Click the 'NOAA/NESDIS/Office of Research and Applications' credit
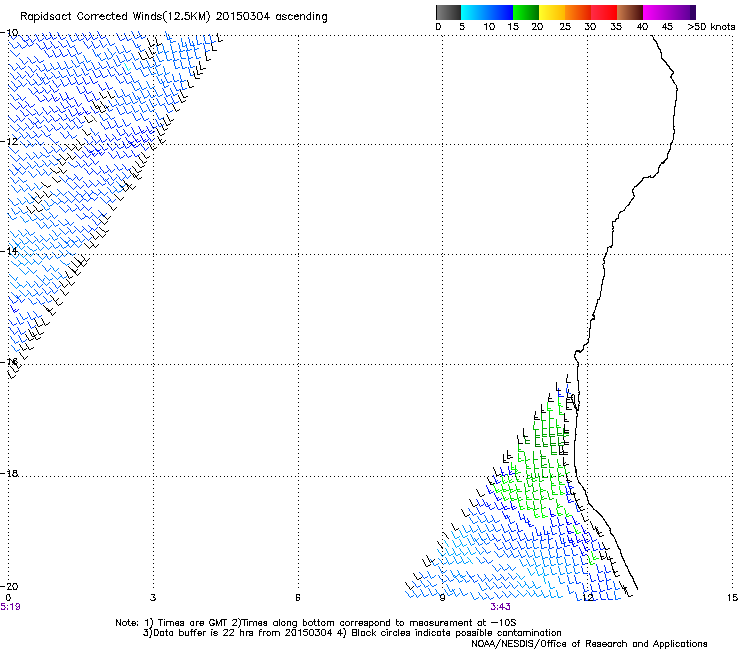Image resolution: width=740 pixels, height=650 pixels. (x=589, y=643)
